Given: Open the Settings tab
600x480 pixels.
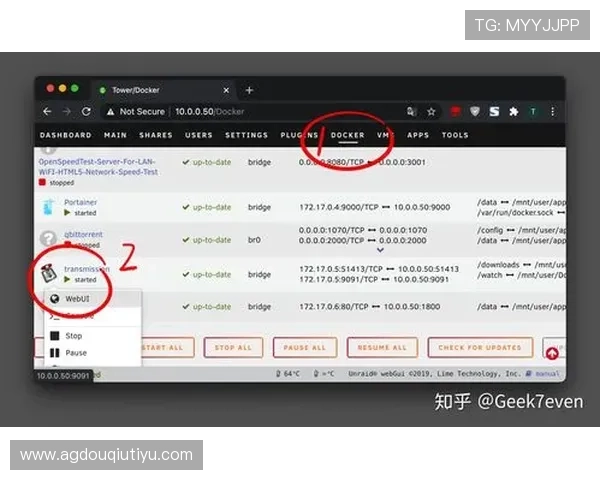Looking at the screenshot, I should (246, 135).
